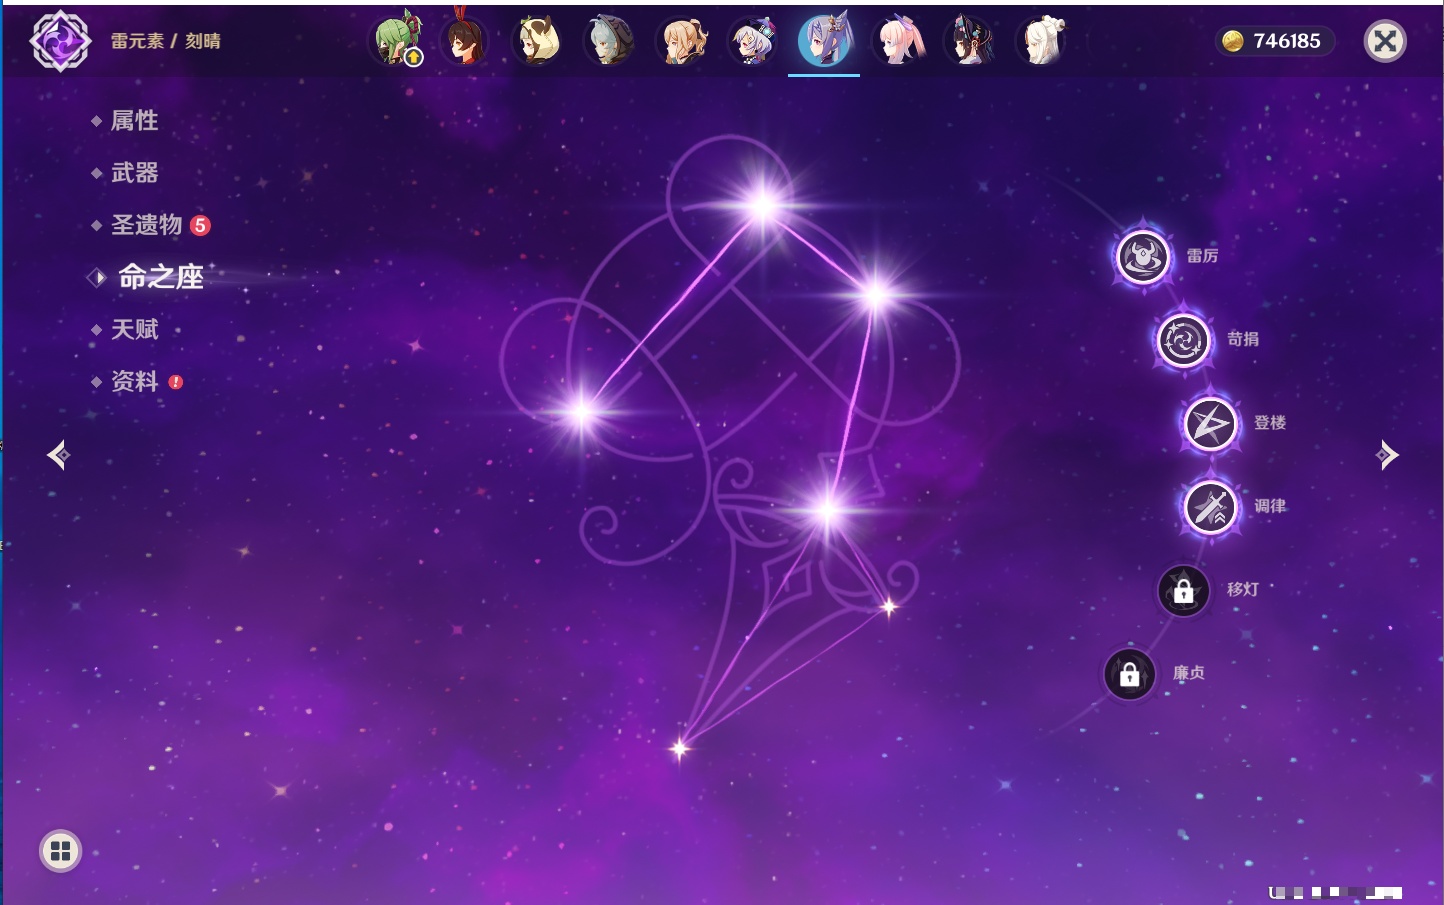Screen dimensions: 1444x905
Task: Select Jean's blonde ponytail portrait
Action: coord(683,40)
